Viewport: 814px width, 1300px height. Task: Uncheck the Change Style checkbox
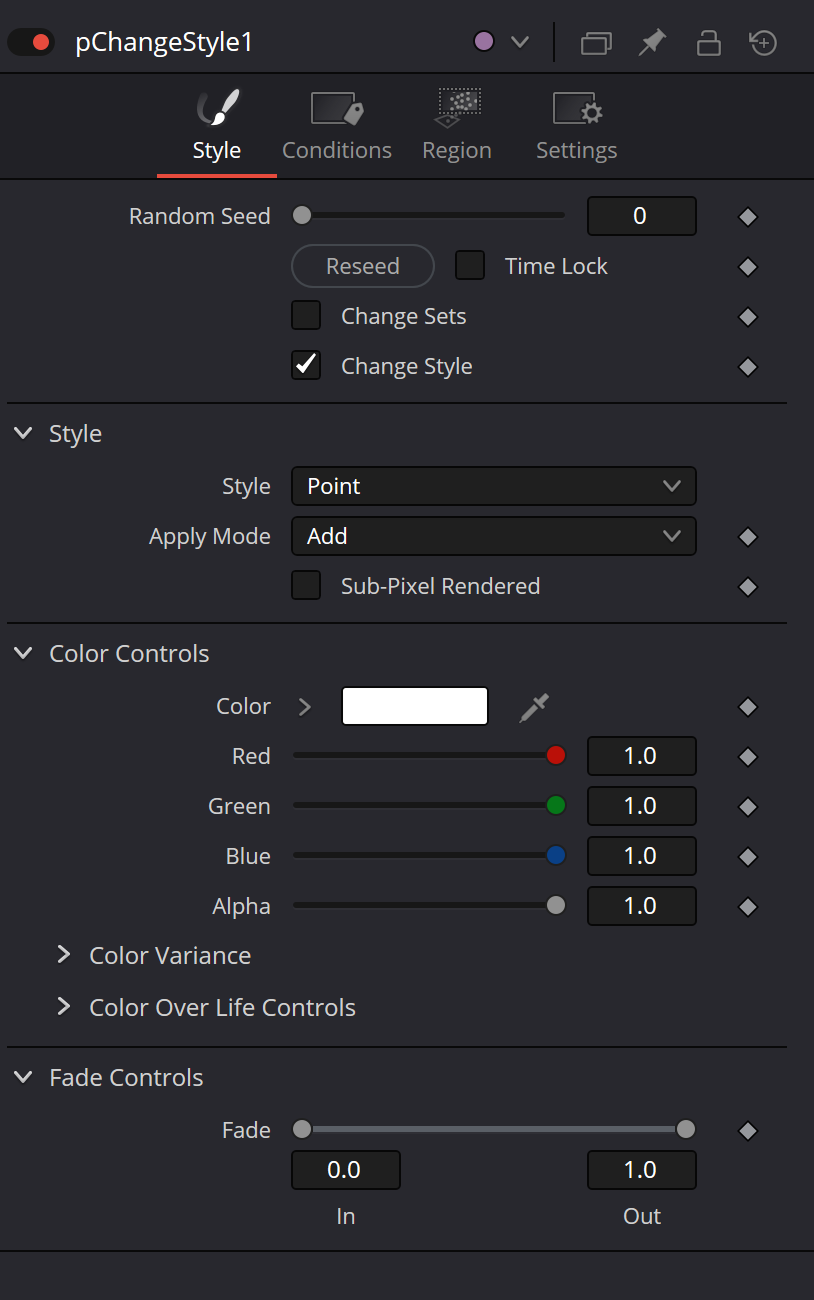tap(306, 366)
